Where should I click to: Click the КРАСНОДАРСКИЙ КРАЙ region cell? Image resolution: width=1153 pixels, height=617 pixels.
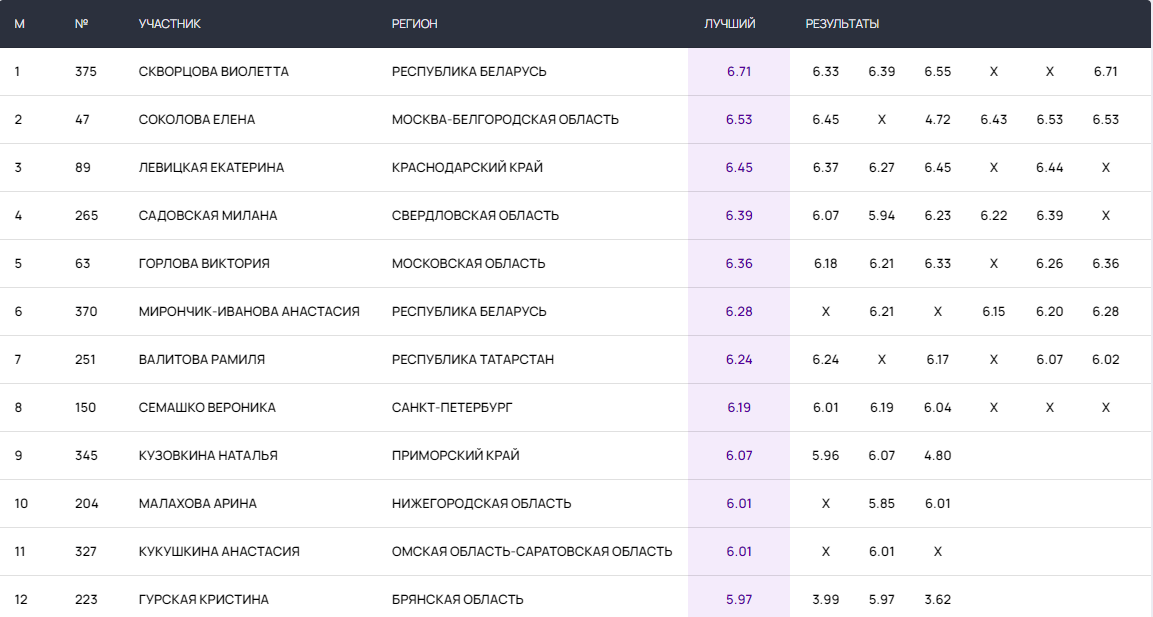[x=467, y=168]
